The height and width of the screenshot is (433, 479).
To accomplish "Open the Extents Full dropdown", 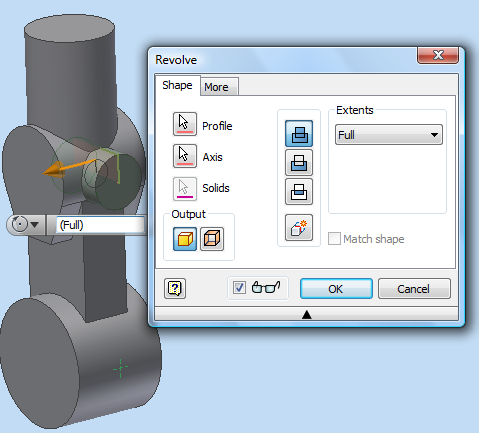I will point(389,135).
